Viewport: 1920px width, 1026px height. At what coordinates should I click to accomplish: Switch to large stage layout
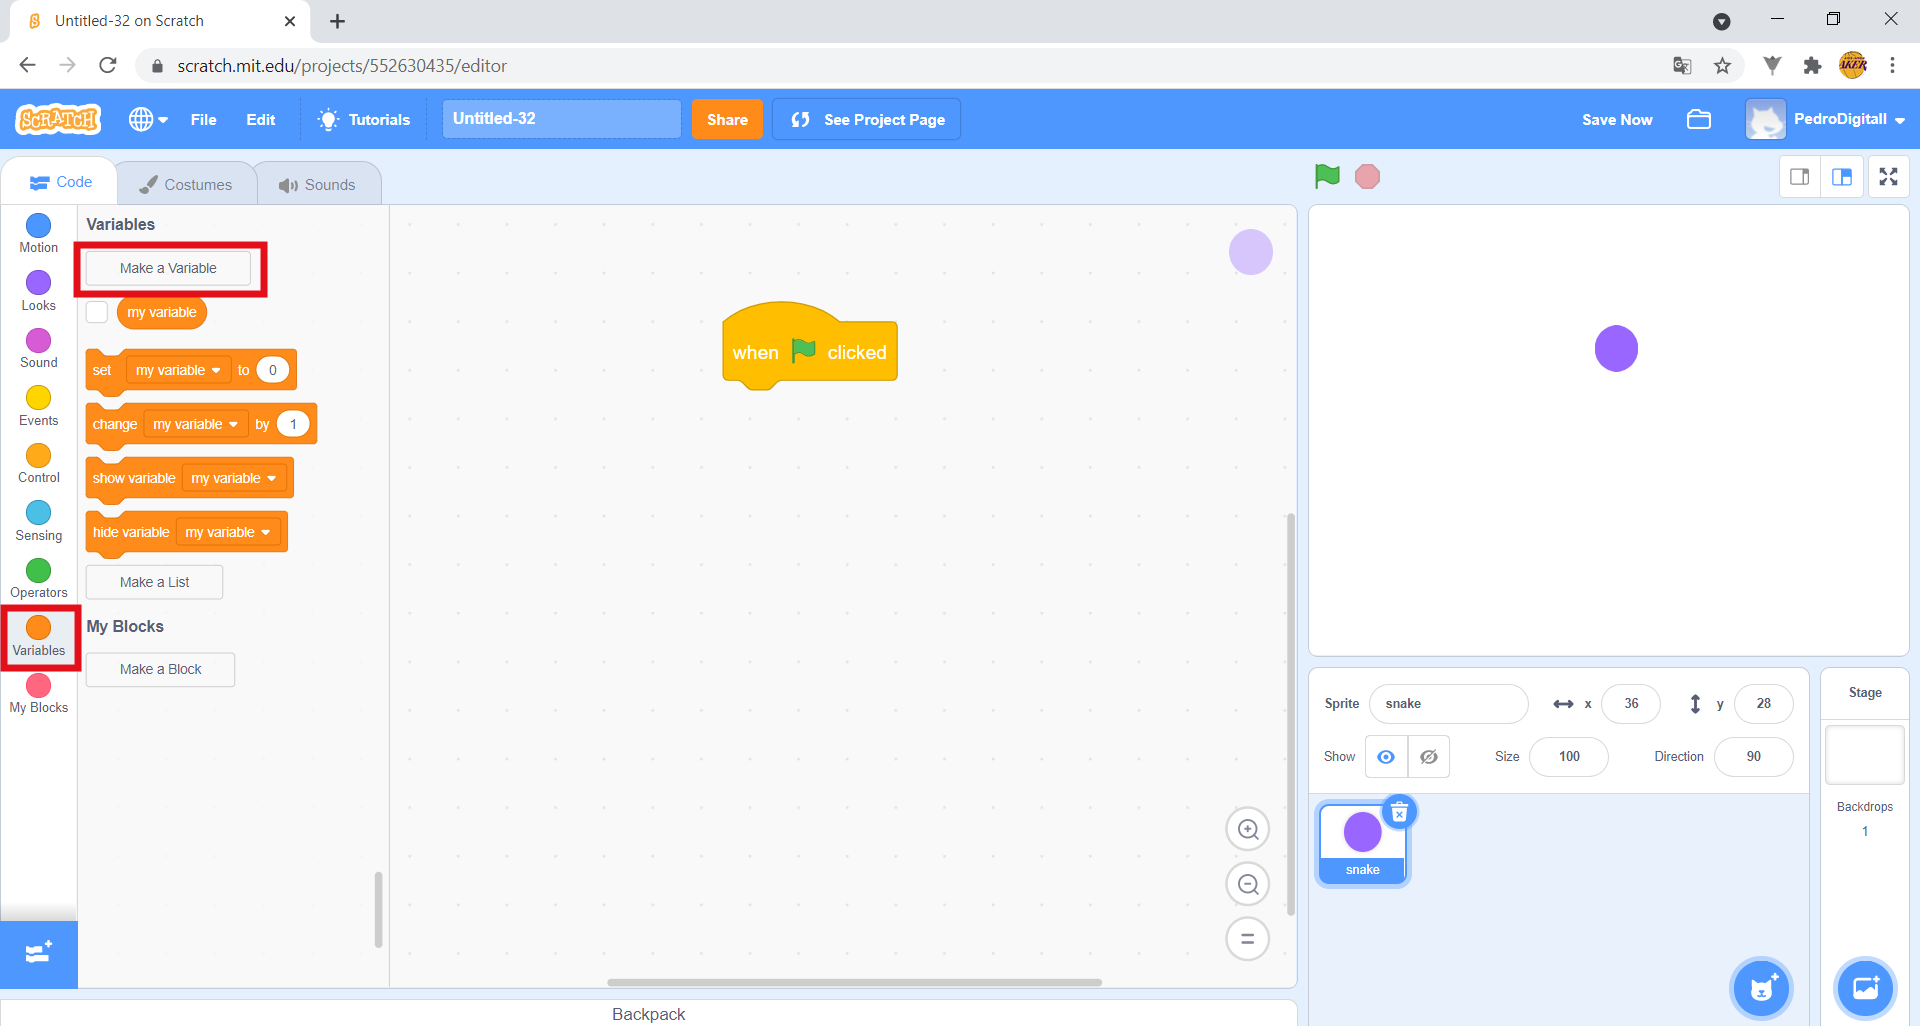(x=1842, y=177)
